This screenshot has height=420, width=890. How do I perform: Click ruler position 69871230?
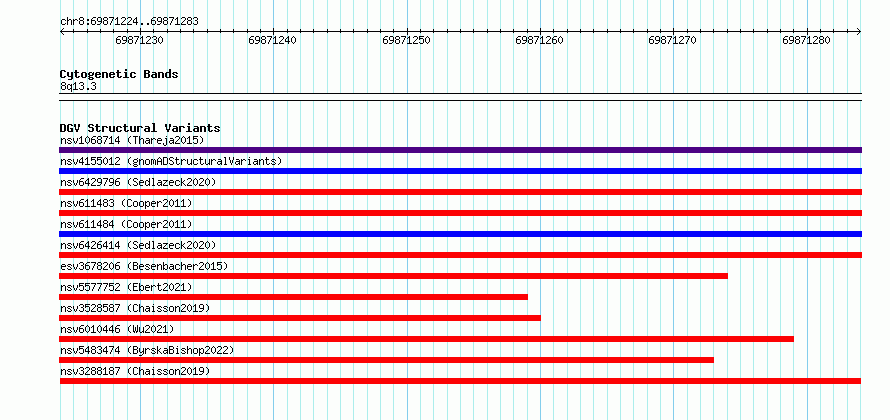(x=139, y=40)
